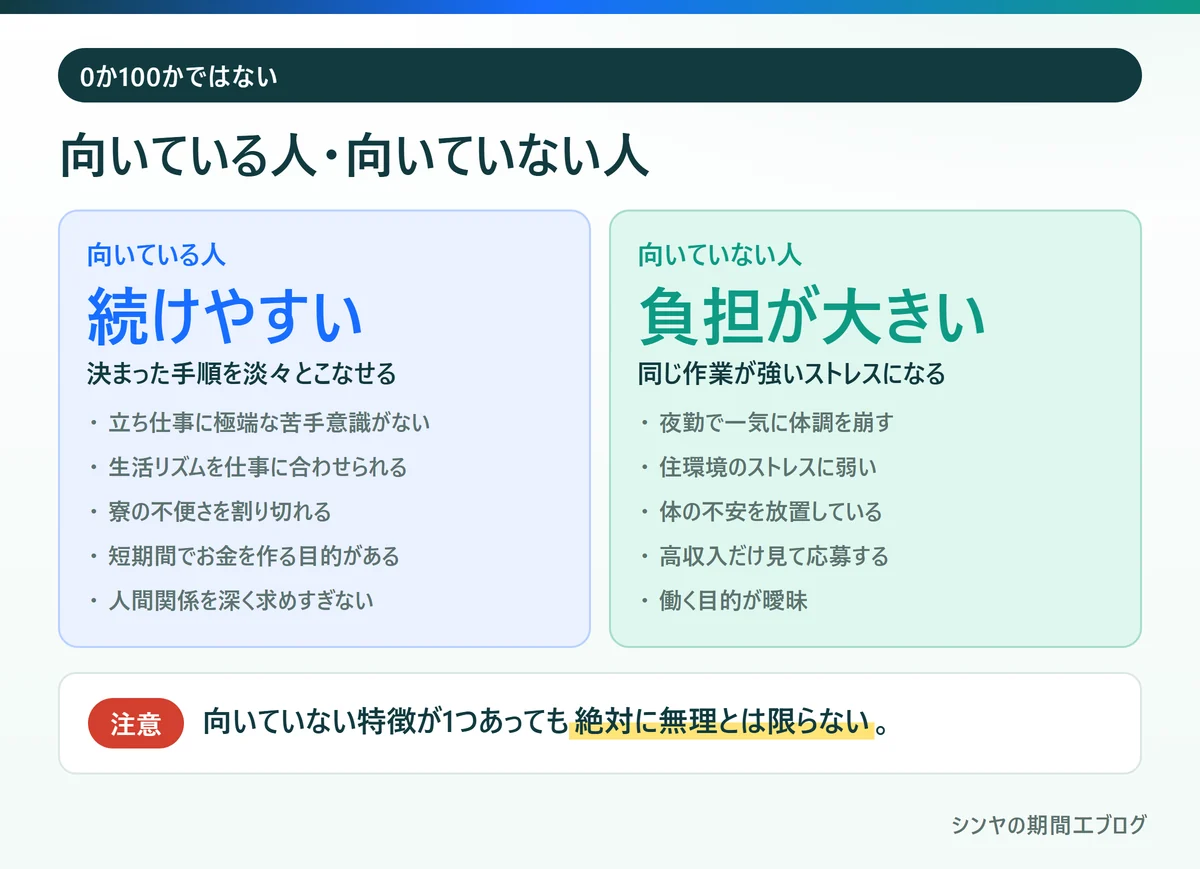Click highlighted phrase '絶対に無理とは限らない'
Screen dimensions: 1200x869
(720, 723)
